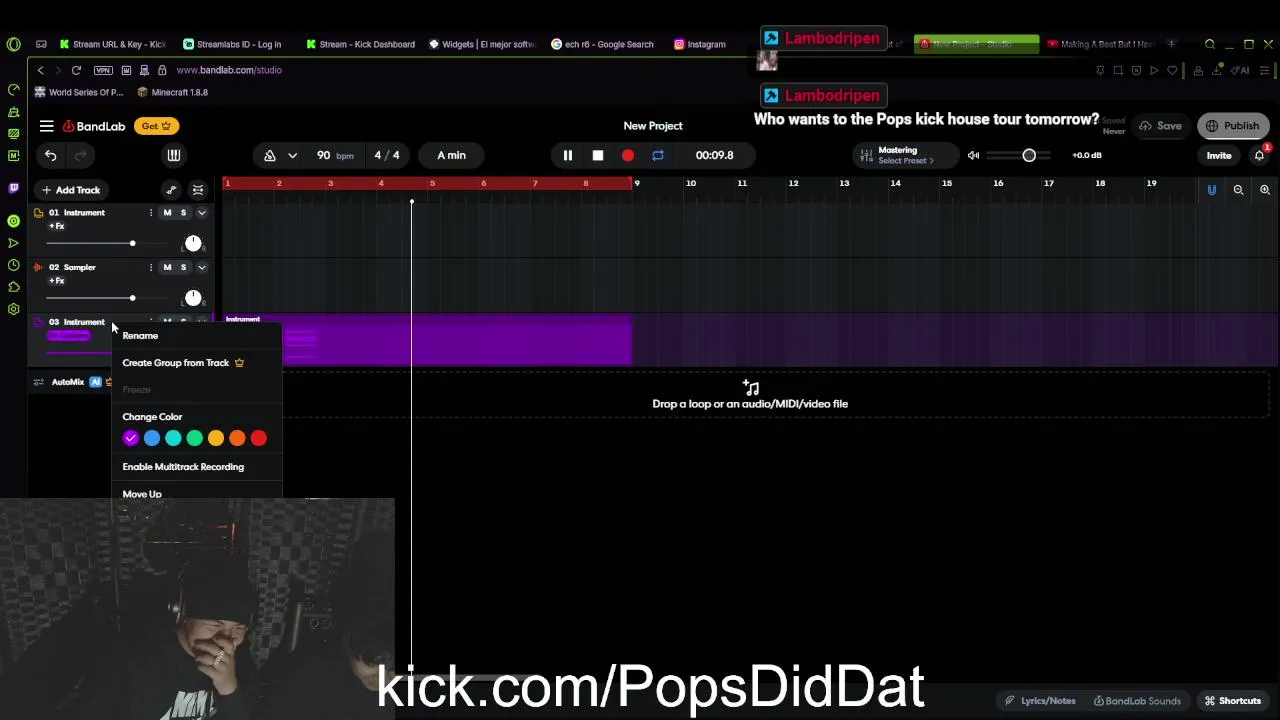Click the collapse tracks icon beside Add Track
The height and width of the screenshot is (720, 1280).
coord(198,190)
